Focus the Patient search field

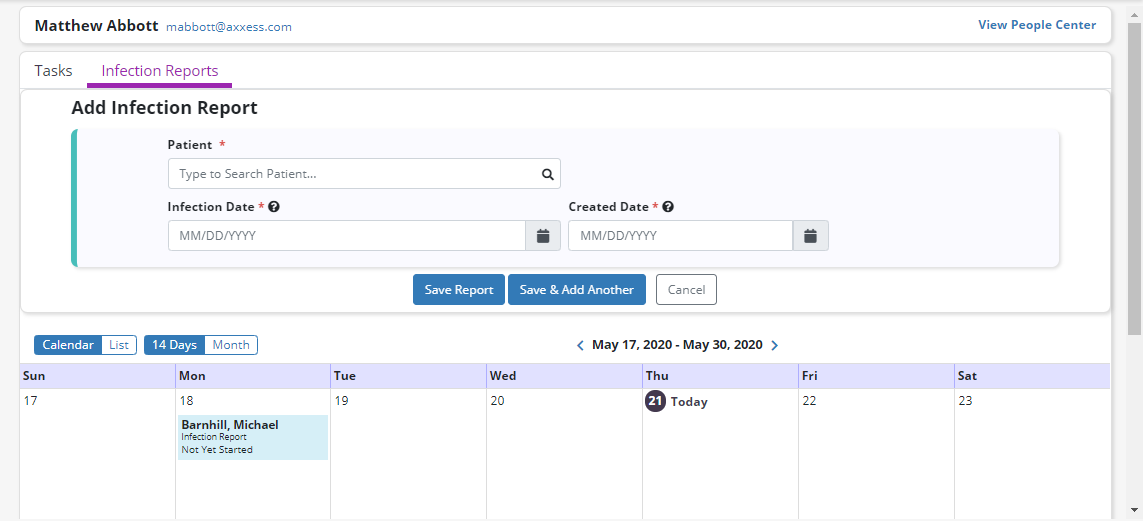(x=355, y=174)
